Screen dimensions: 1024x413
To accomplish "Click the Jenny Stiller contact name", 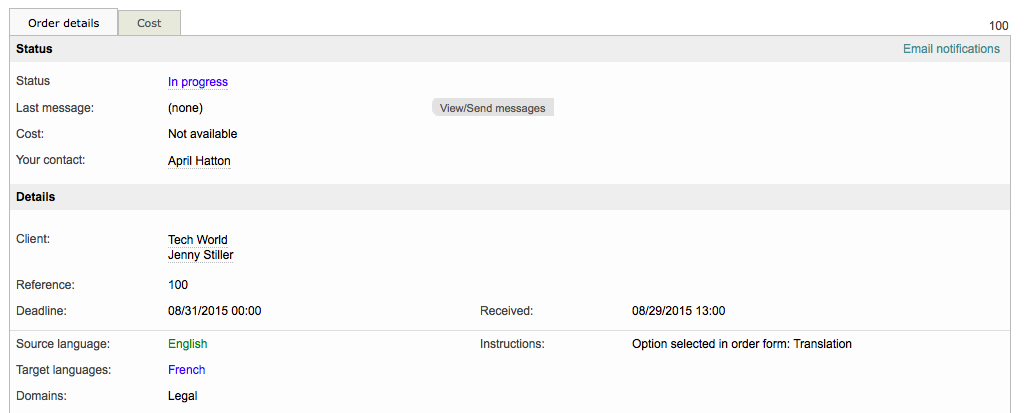I will (x=200, y=255).
